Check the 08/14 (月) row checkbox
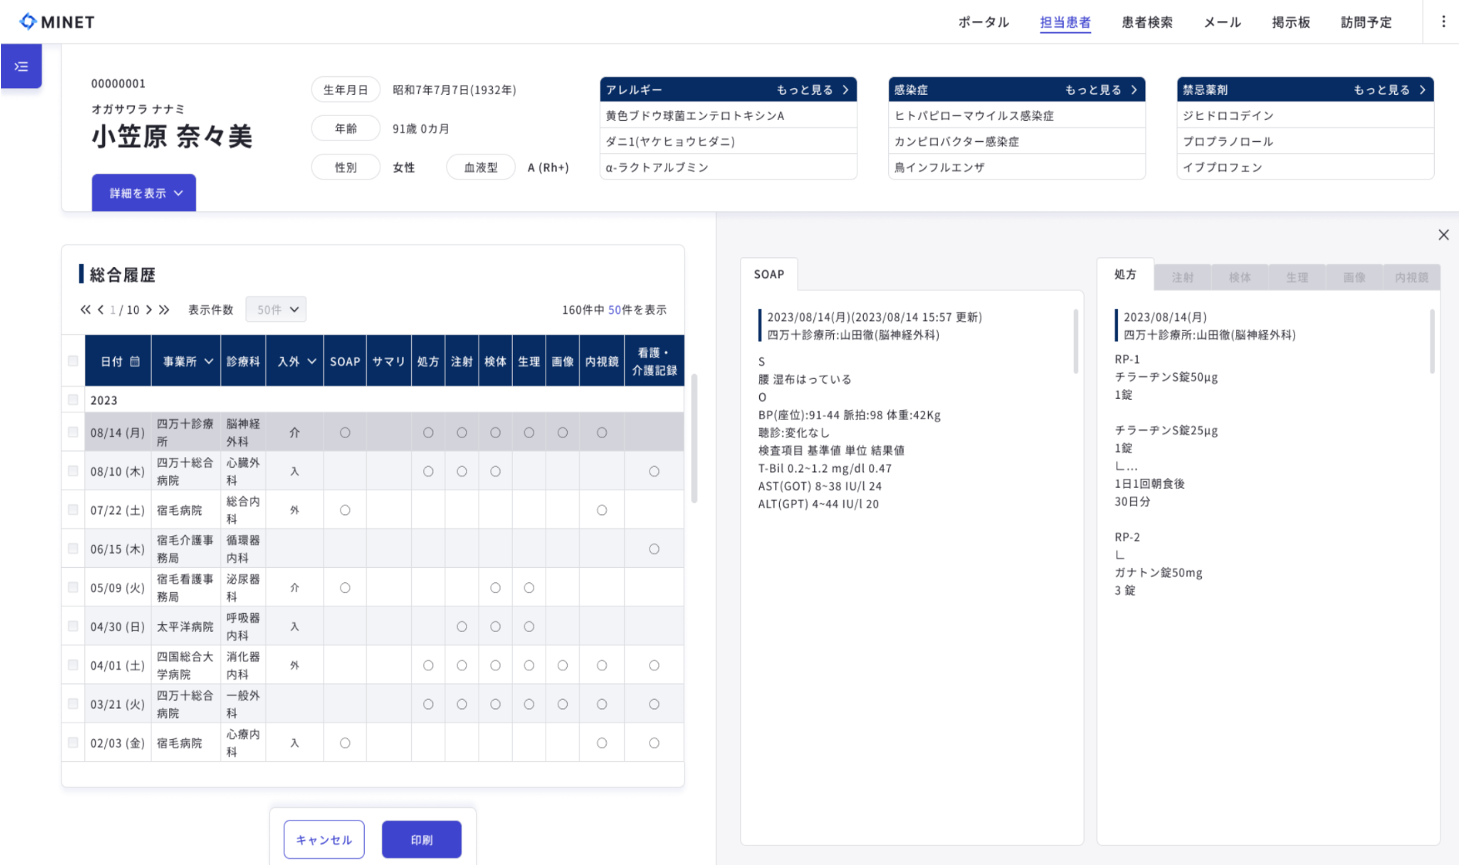 (x=73, y=432)
